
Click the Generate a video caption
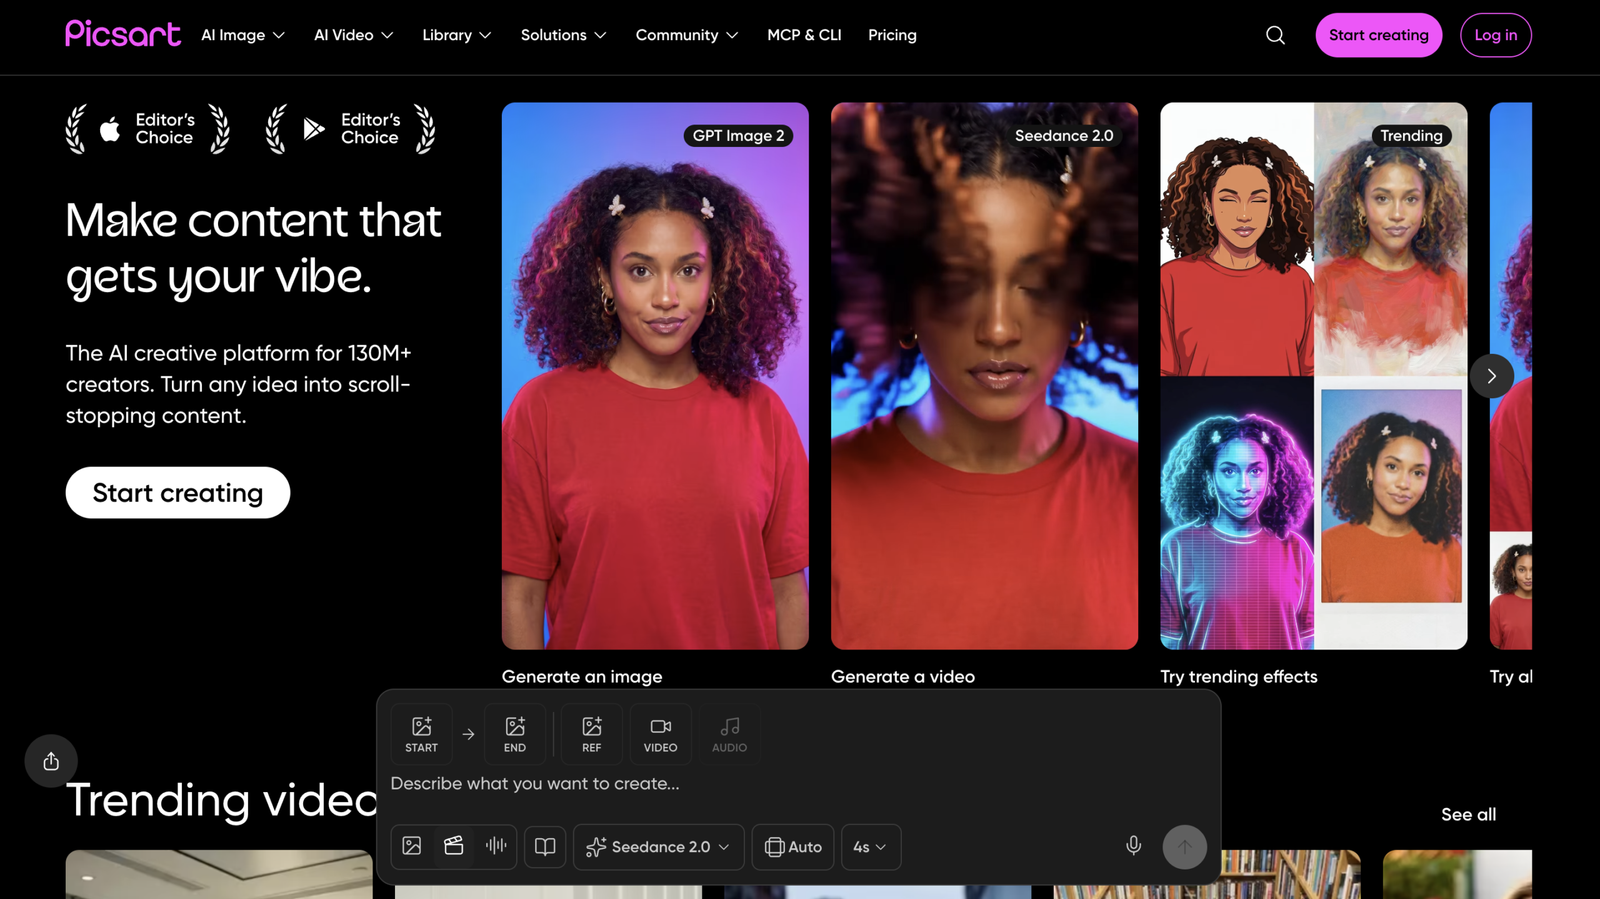pyautogui.click(x=903, y=677)
